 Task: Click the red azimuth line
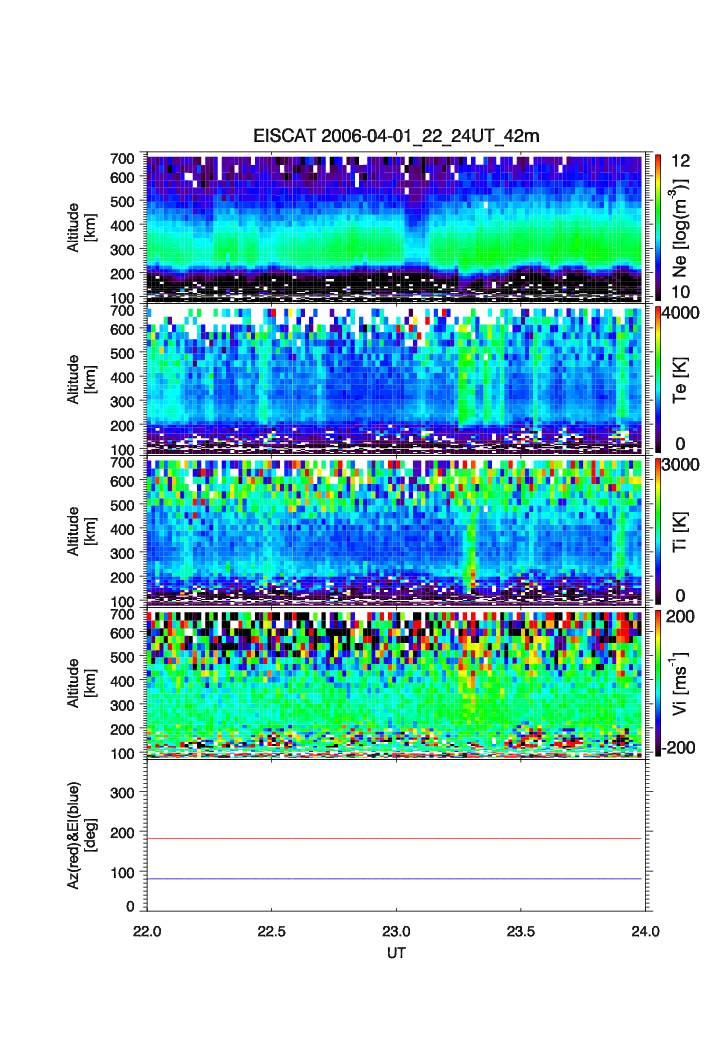click(x=394, y=838)
